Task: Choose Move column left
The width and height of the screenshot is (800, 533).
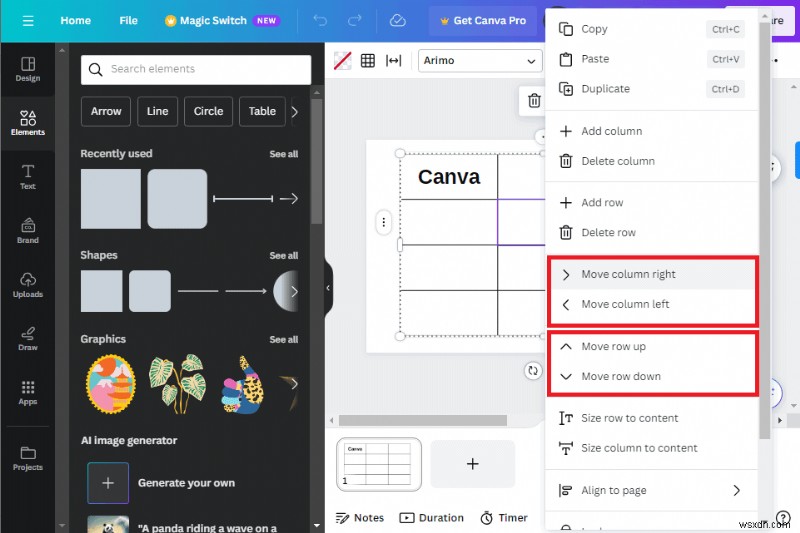Action: 652,304
